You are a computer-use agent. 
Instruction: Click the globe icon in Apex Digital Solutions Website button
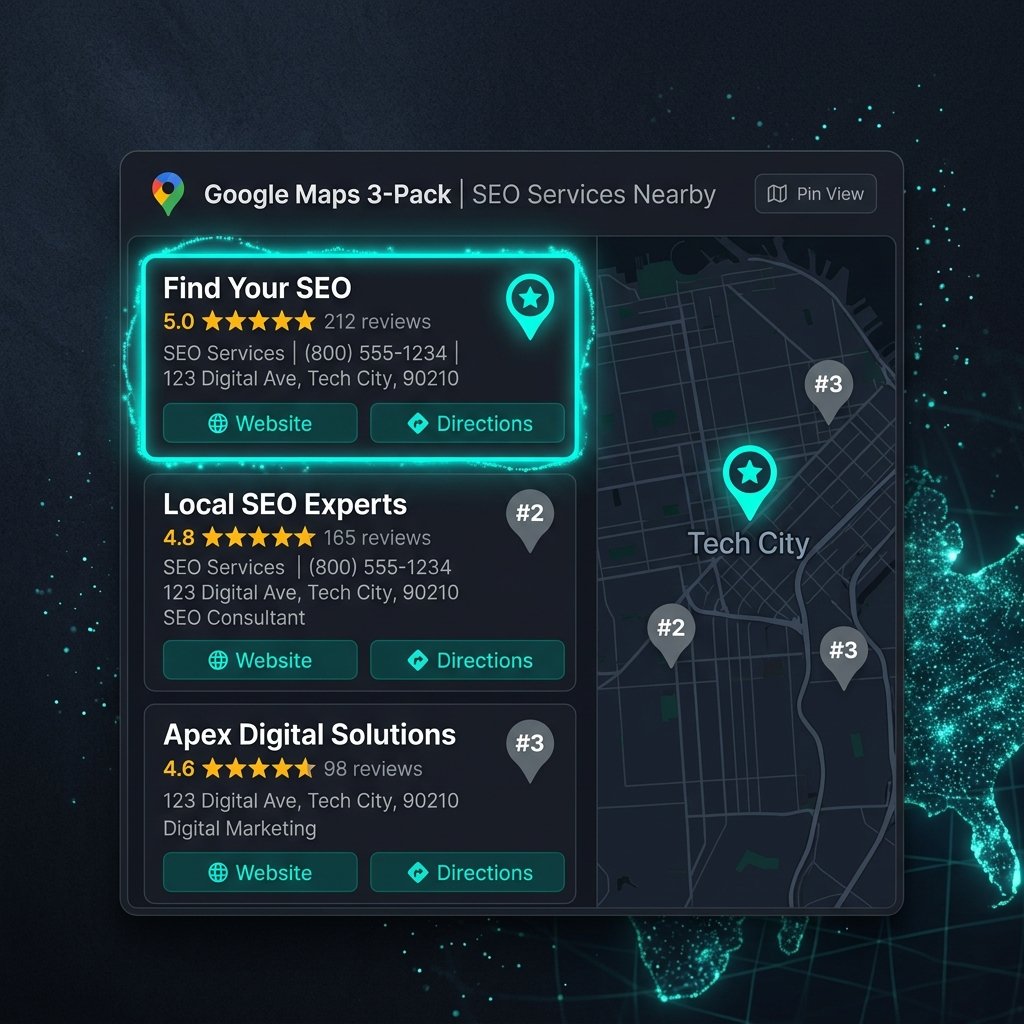pyautogui.click(x=218, y=872)
